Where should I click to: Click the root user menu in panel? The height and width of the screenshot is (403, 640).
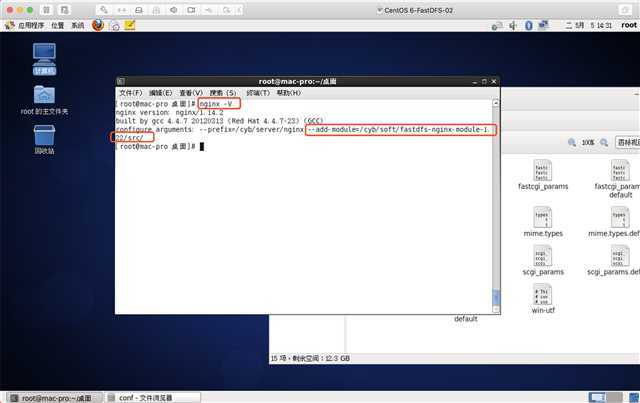629,25
